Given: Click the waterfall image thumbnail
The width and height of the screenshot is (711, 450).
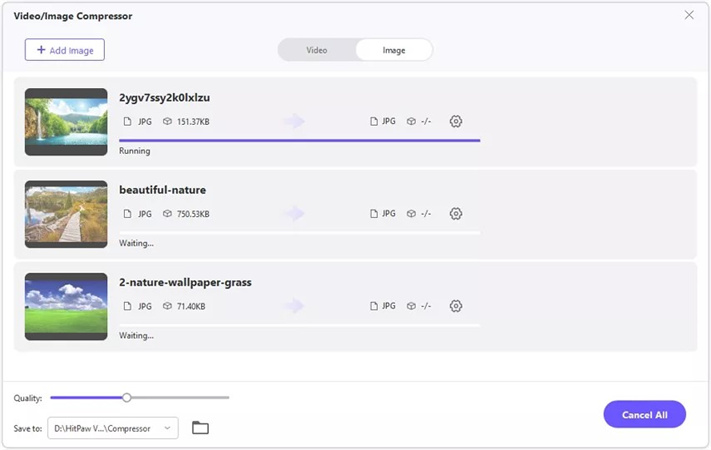Looking at the screenshot, I should (66, 122).
